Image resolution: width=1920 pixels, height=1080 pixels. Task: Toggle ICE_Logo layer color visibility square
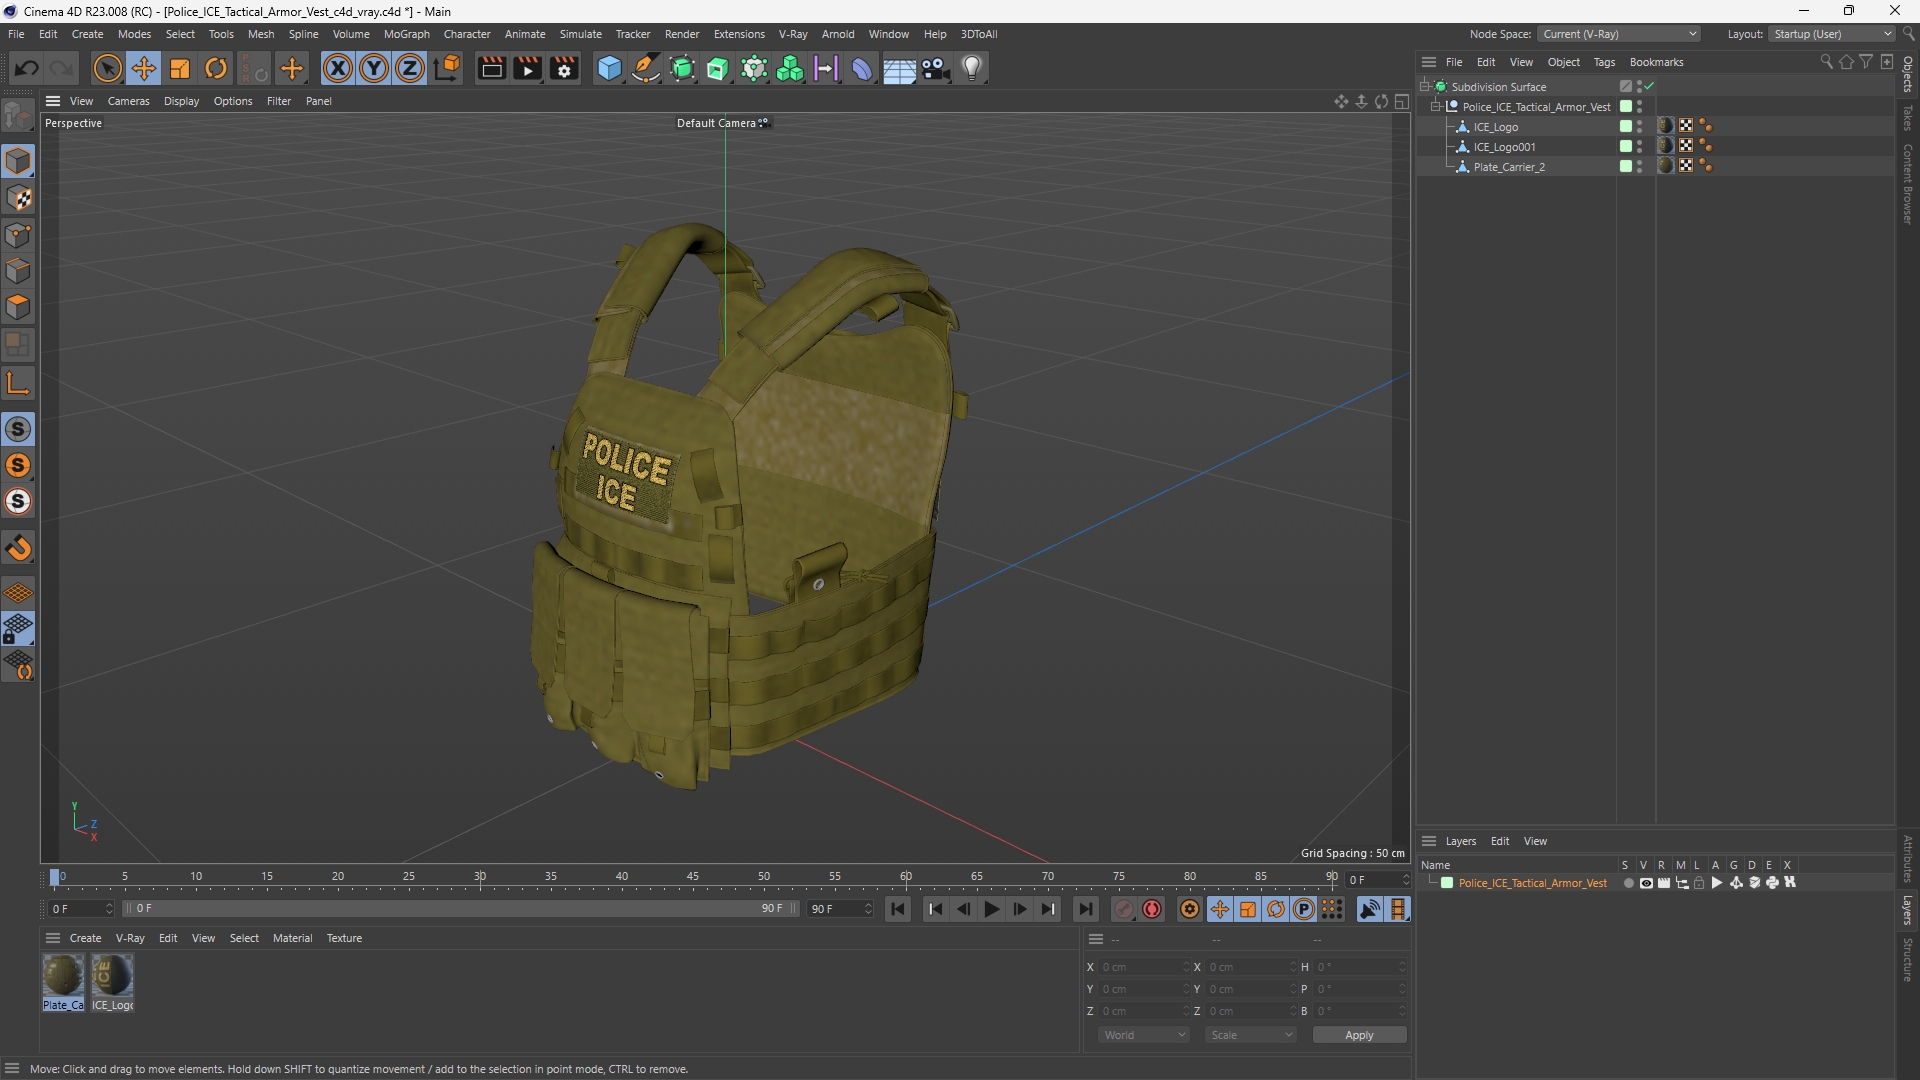[x=1626, y=126]
